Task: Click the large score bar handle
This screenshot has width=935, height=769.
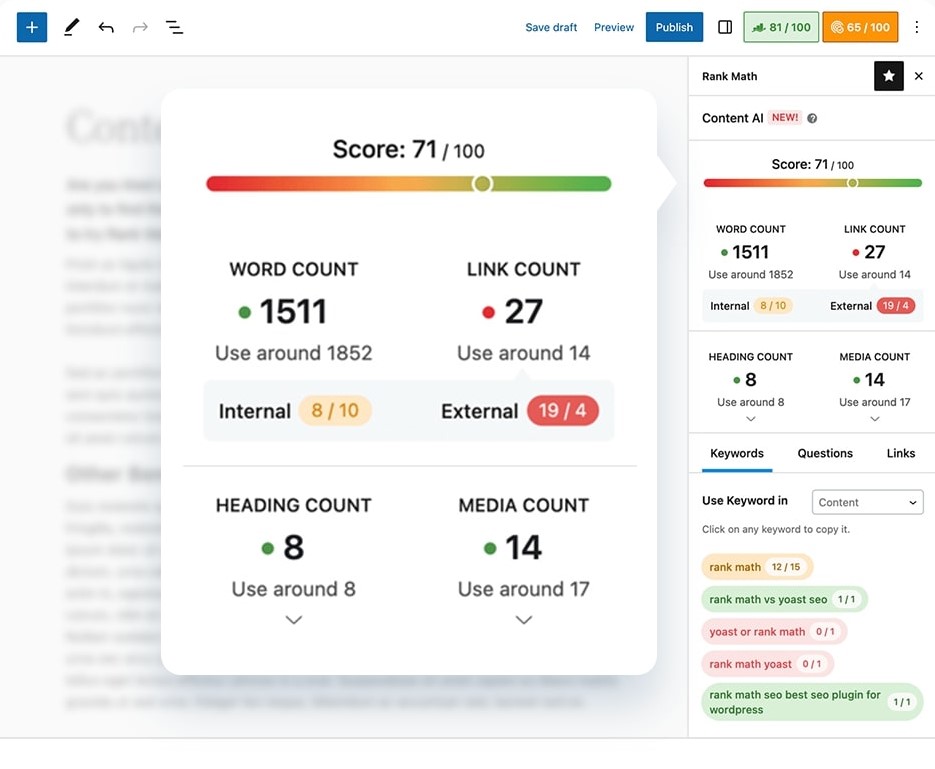Action: [x=482, y=184]
